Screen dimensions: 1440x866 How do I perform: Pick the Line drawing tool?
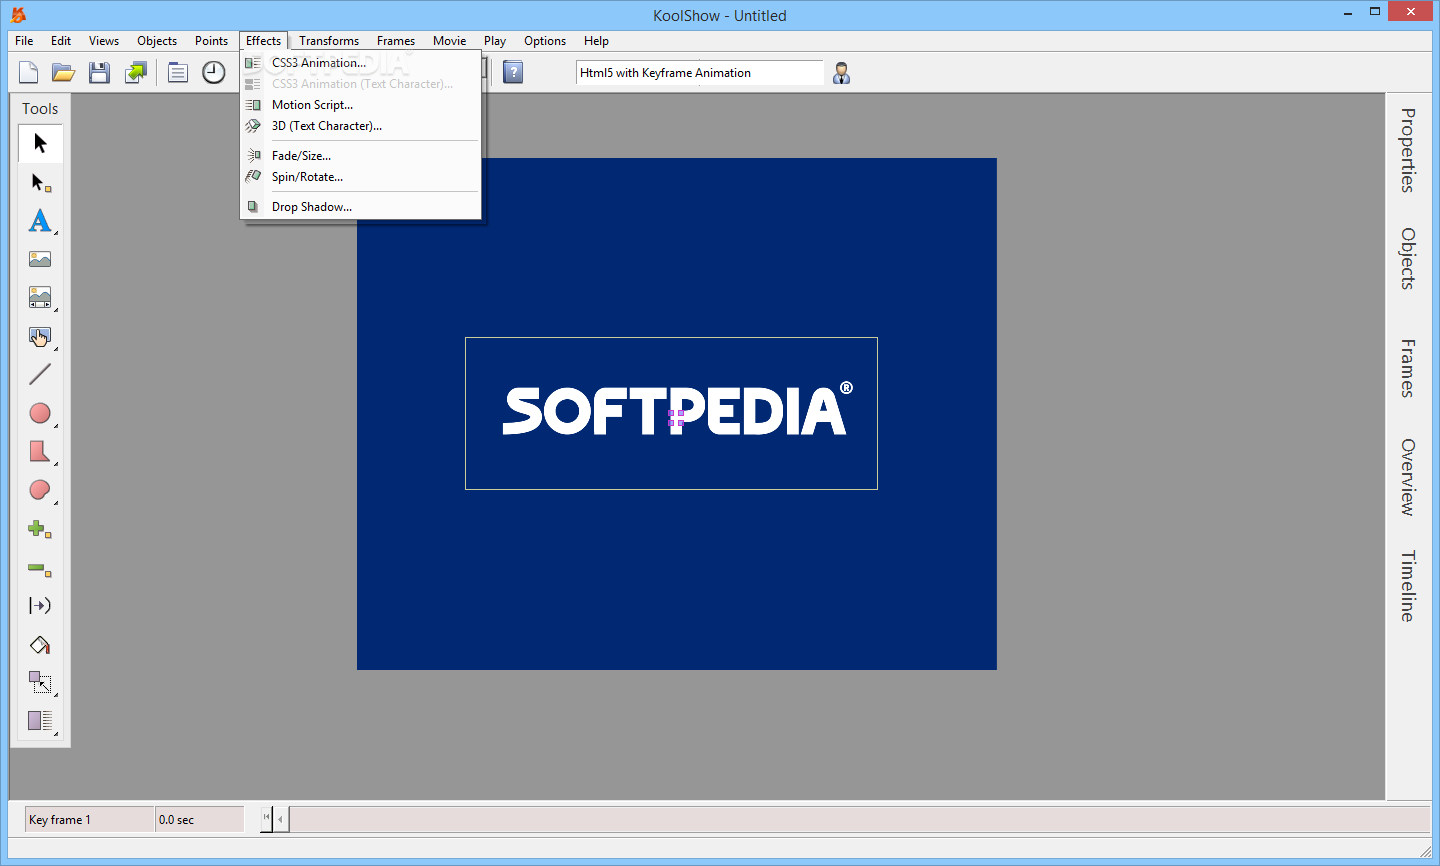coord(40,374)
